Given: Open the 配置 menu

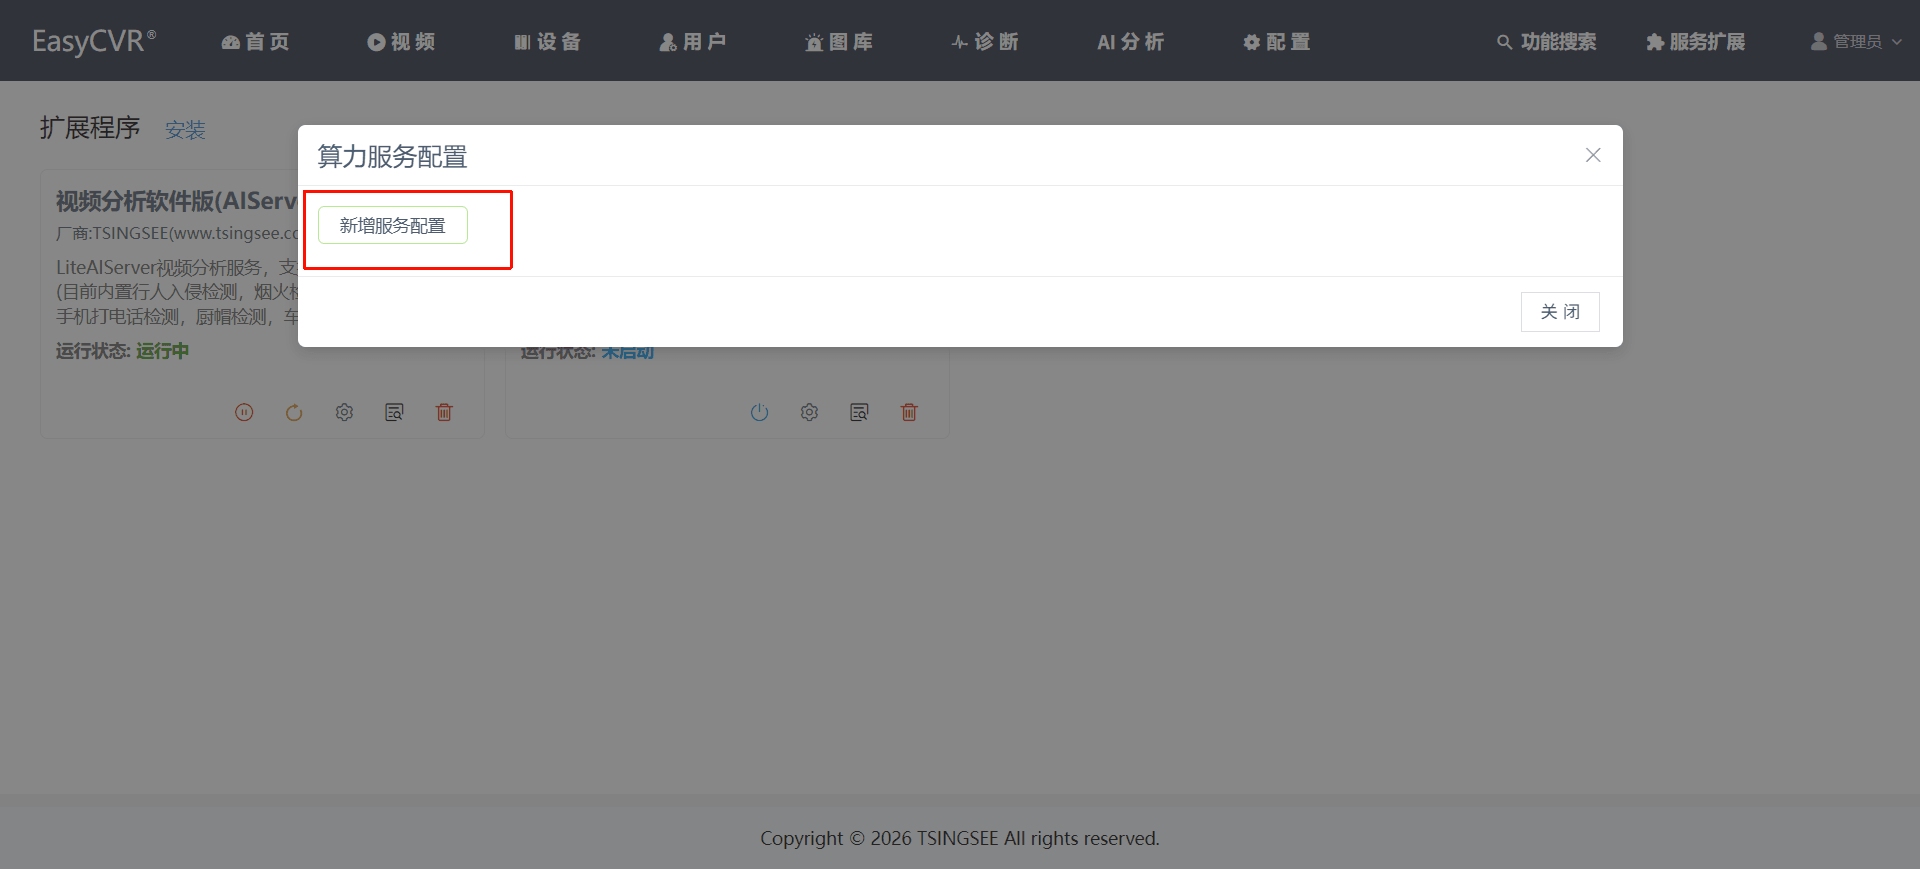Looking at the screenshot, I should [1277, 41].
